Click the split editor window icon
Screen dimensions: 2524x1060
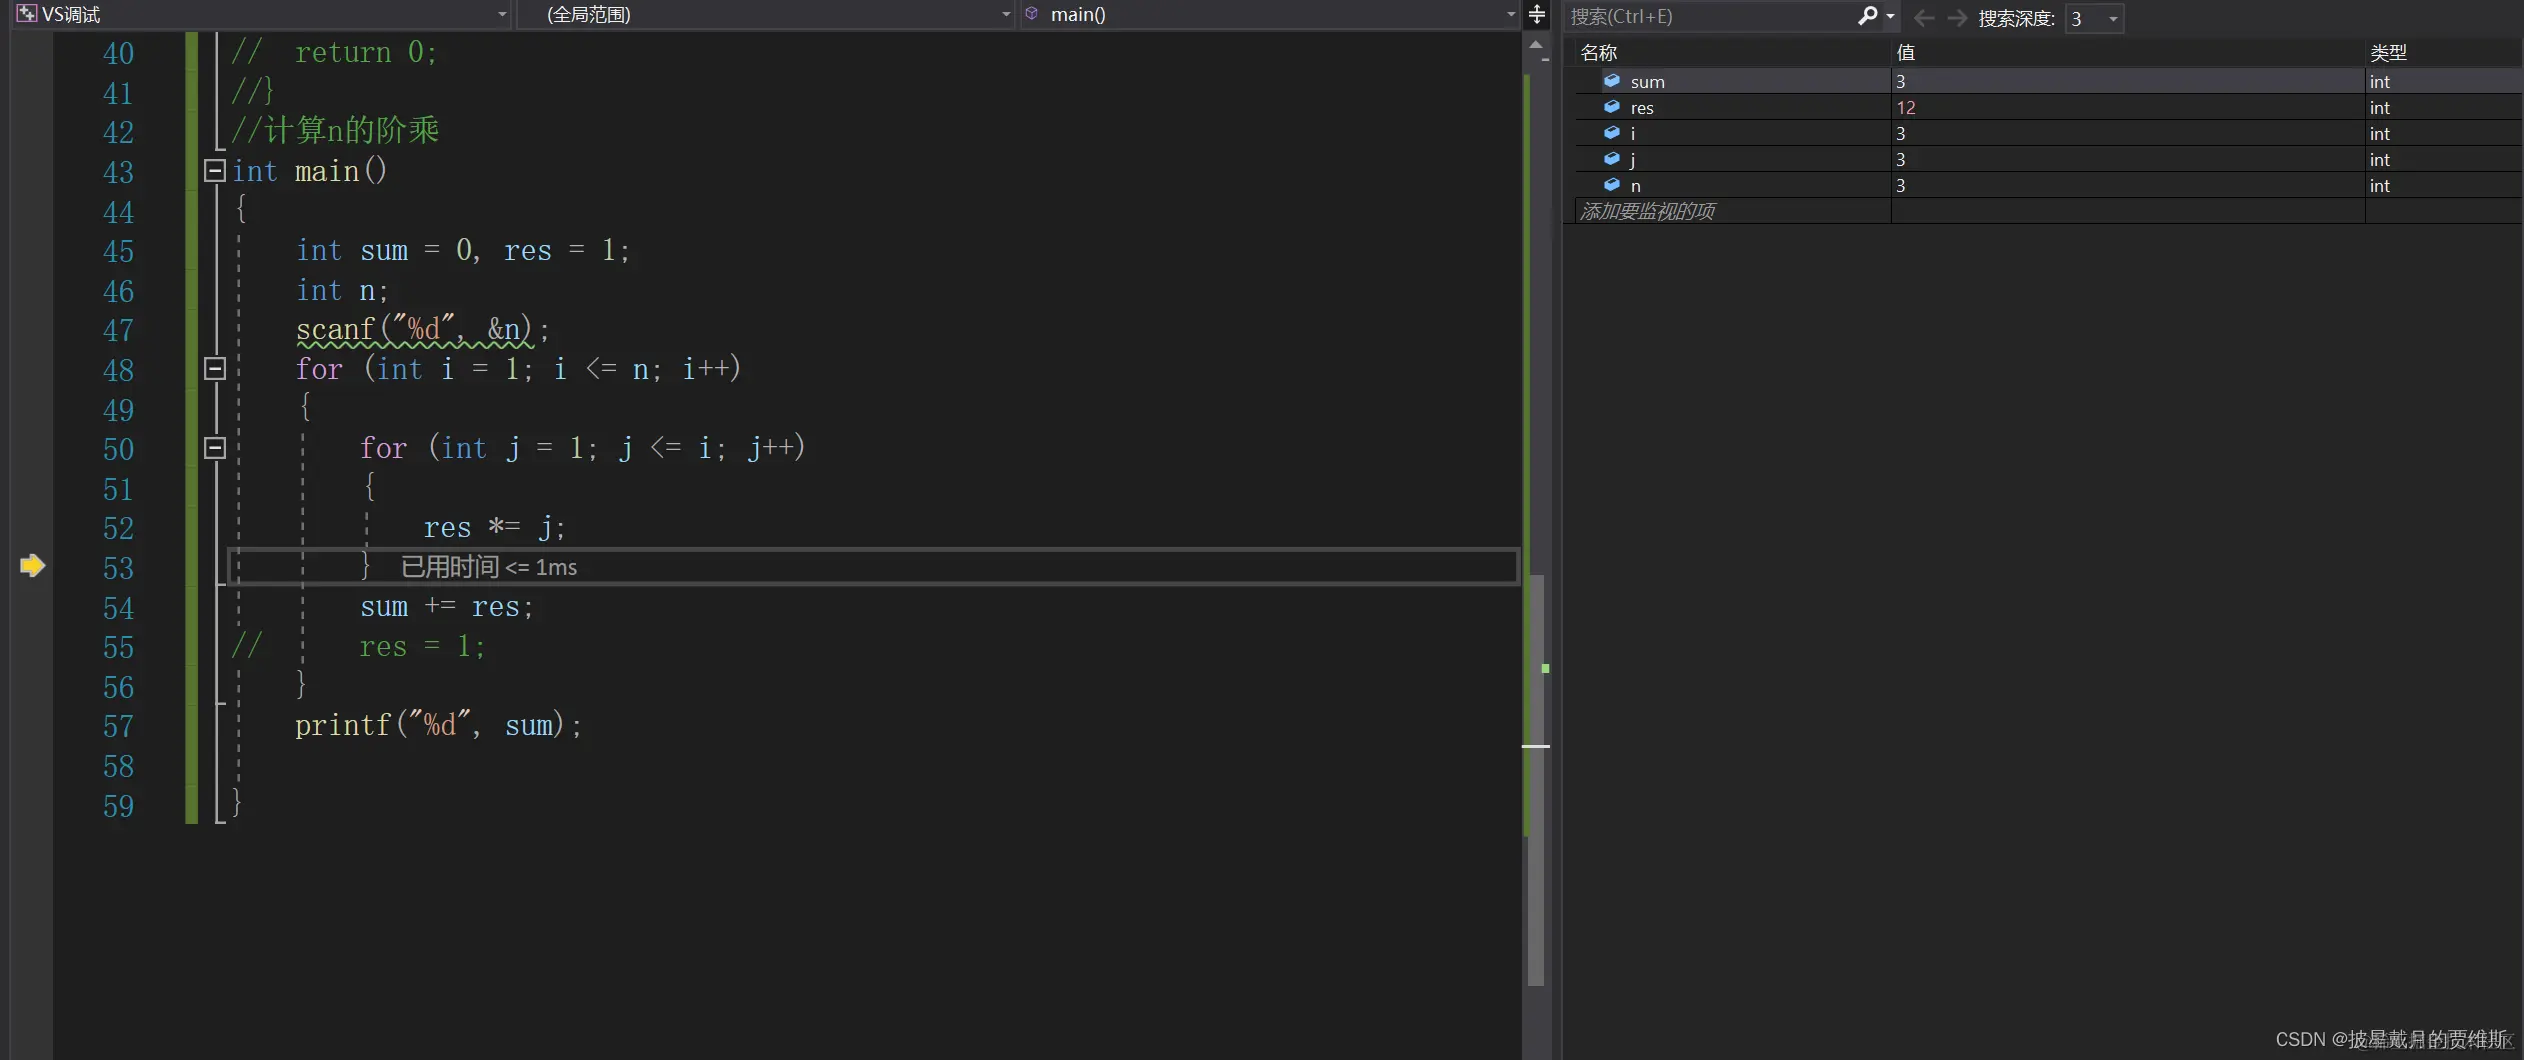click(1537, 14)
